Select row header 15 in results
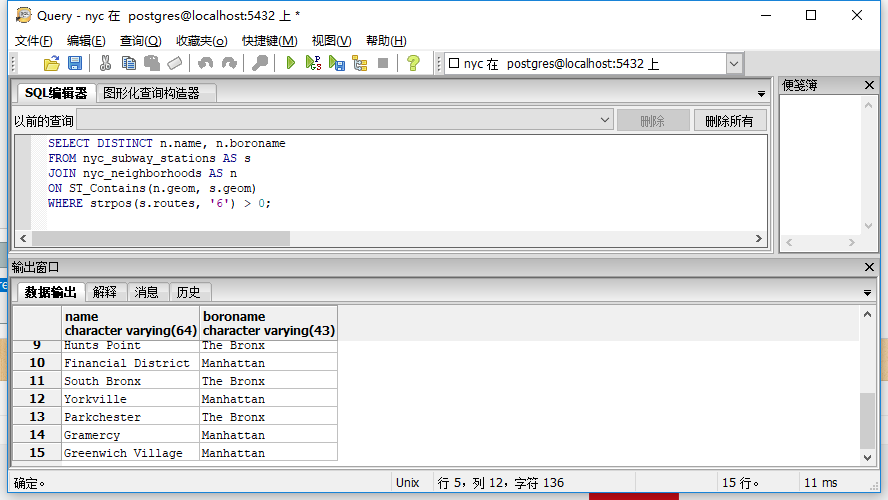Viewport: 888px width, 500px height. [37, 452]
